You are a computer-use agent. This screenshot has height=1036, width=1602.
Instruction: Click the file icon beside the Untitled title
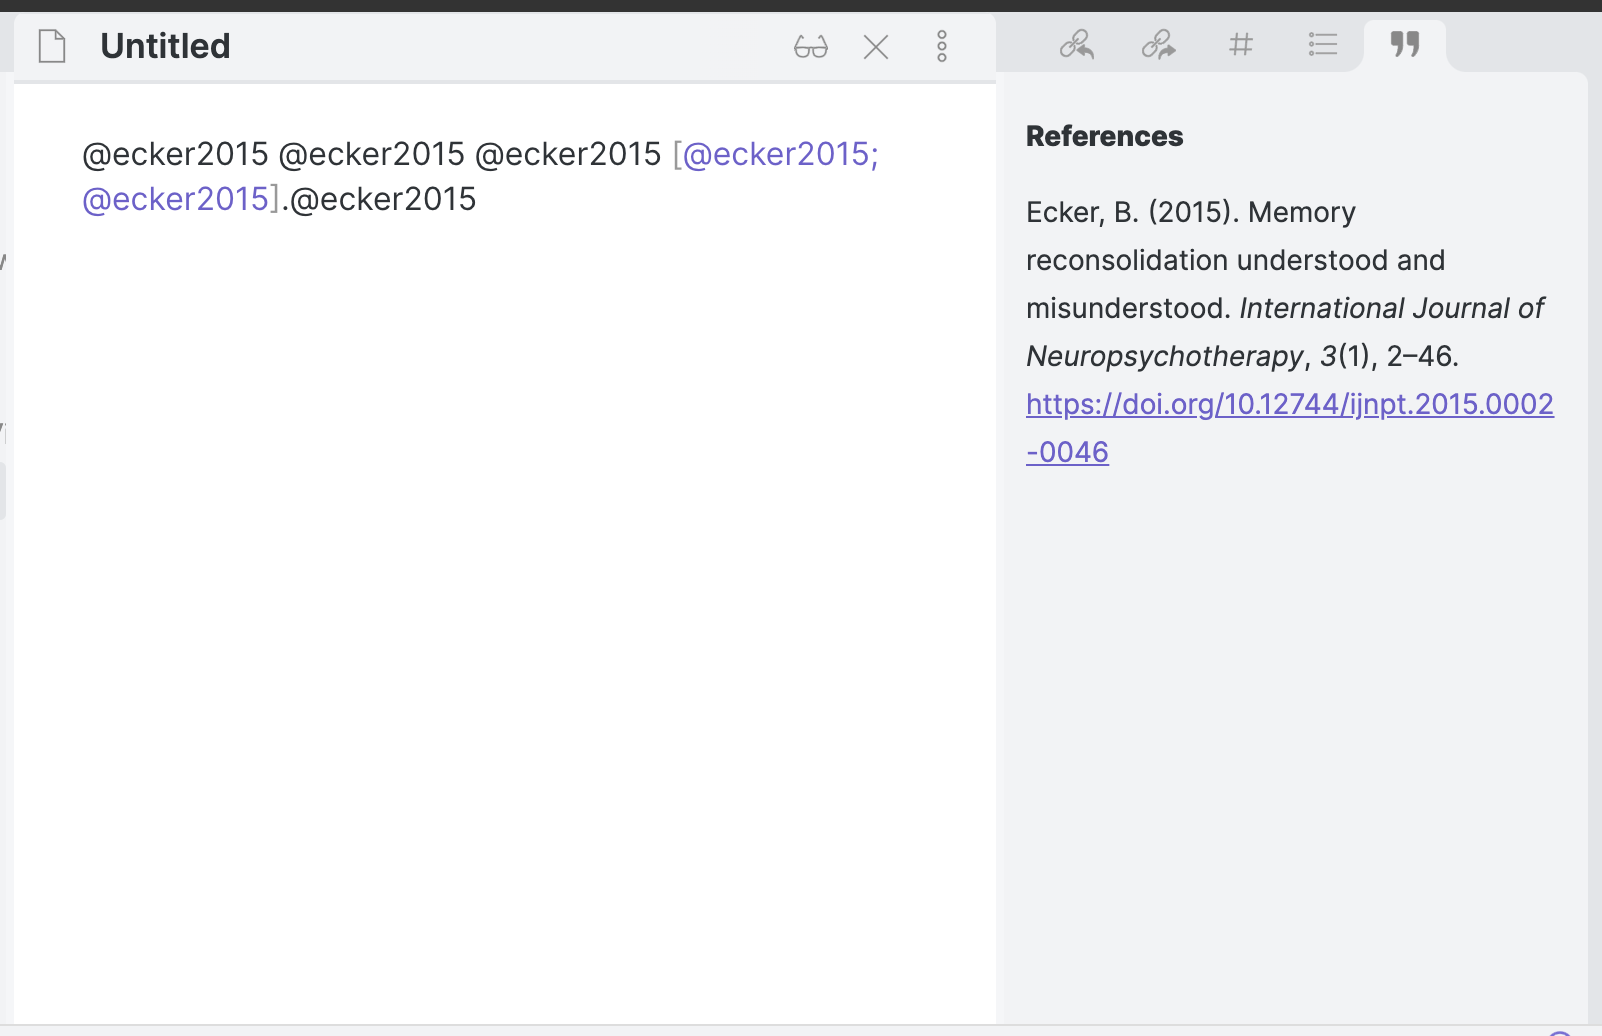[x=51, y=45]
